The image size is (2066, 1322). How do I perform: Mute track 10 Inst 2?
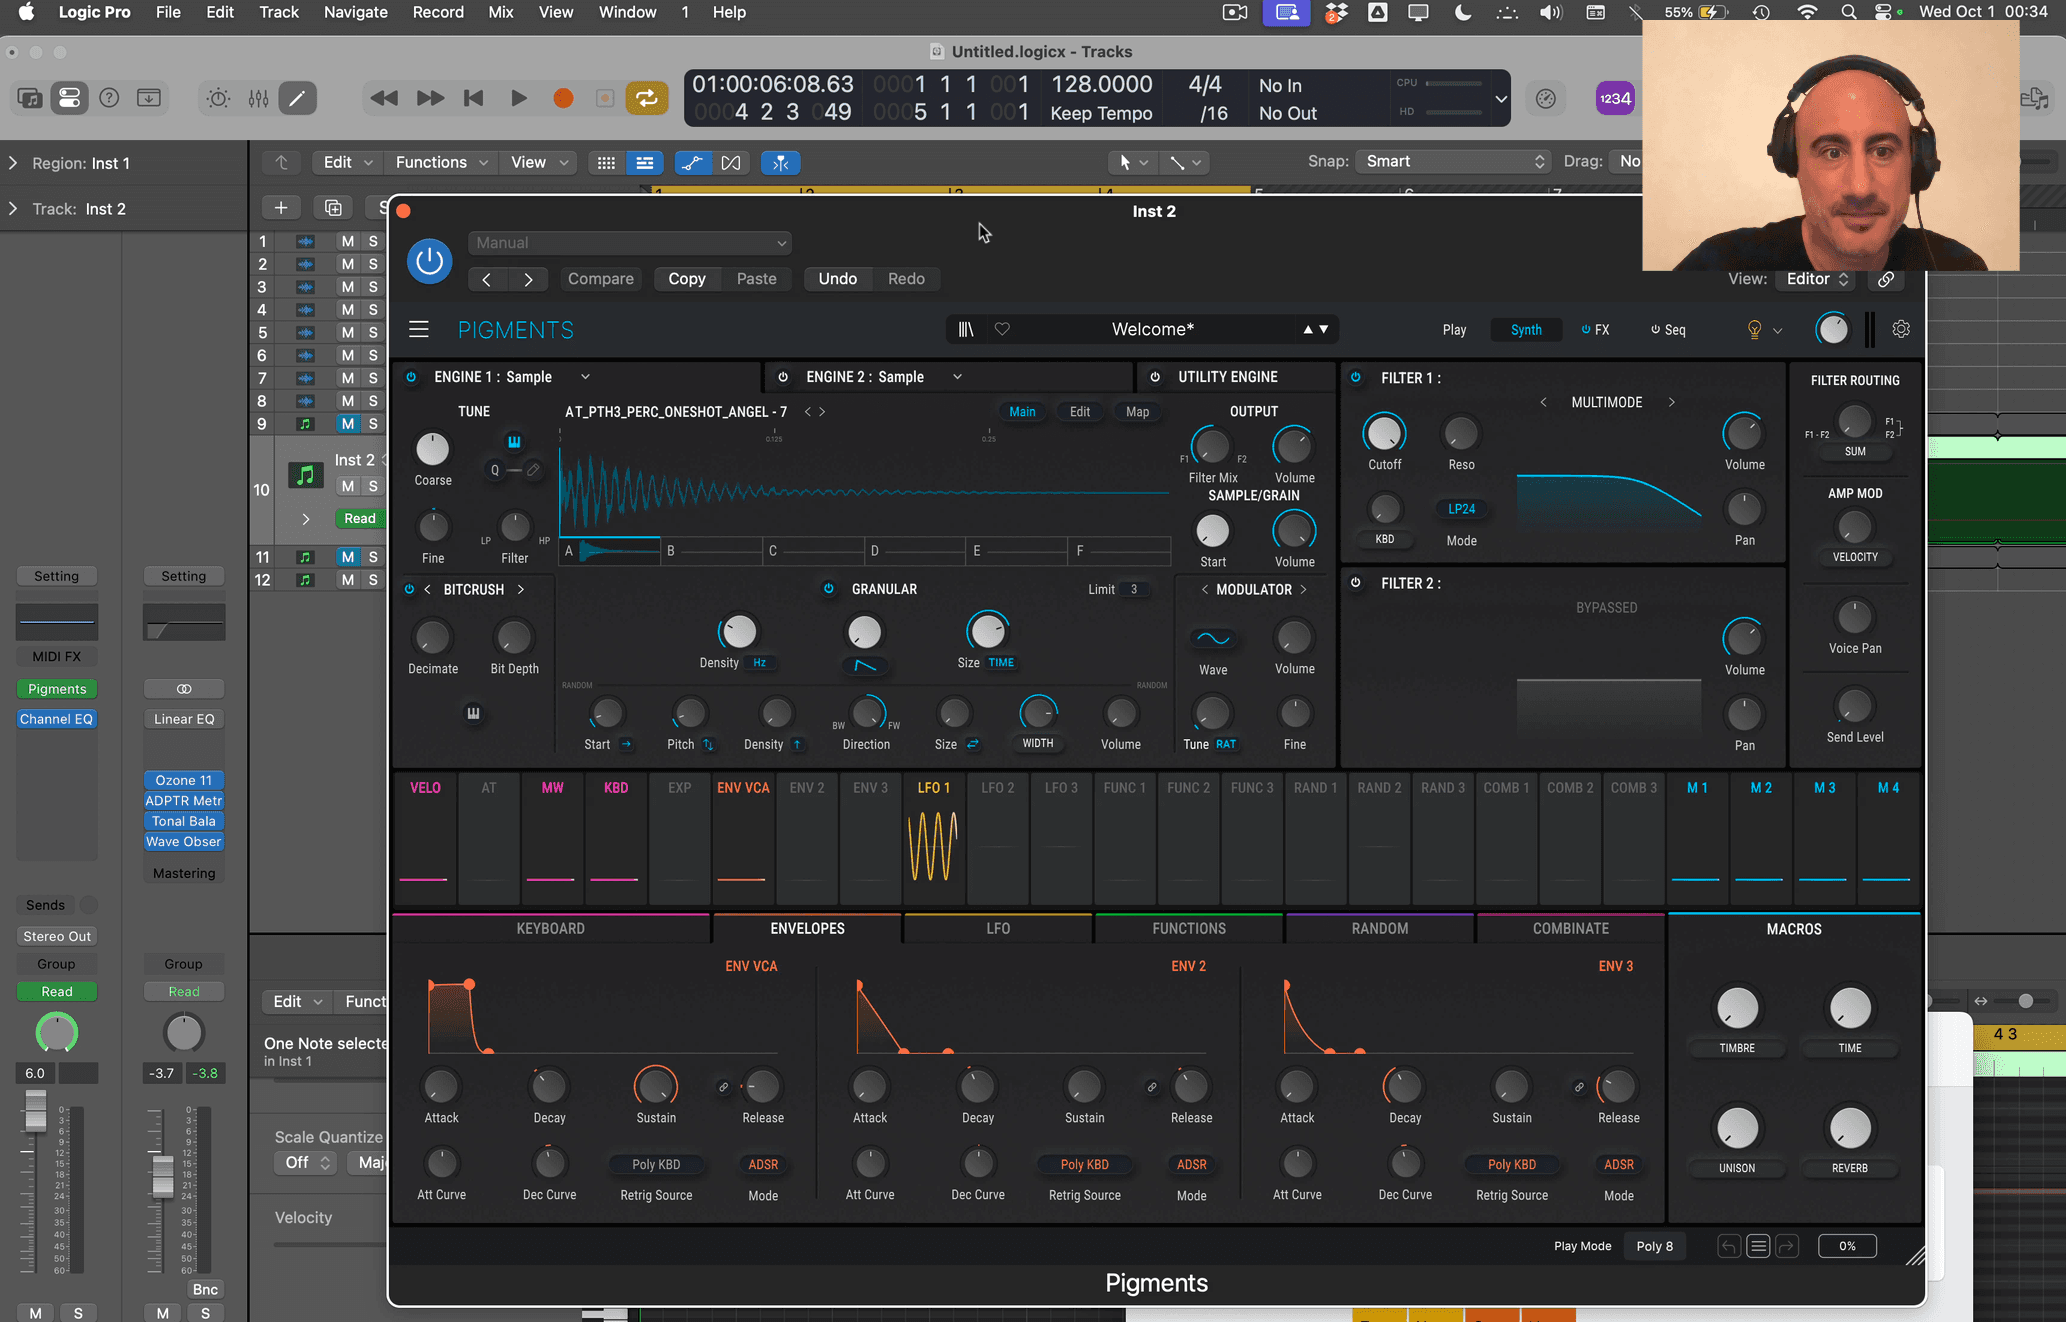click(x=347, y=486)
